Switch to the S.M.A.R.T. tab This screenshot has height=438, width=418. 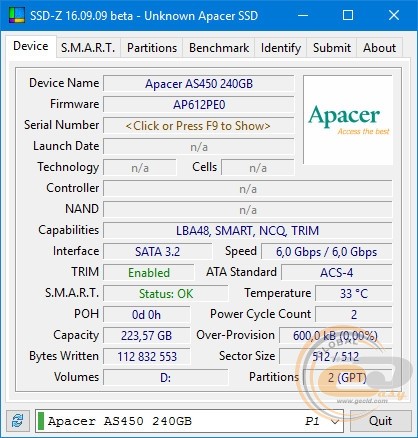click(88, 48)
